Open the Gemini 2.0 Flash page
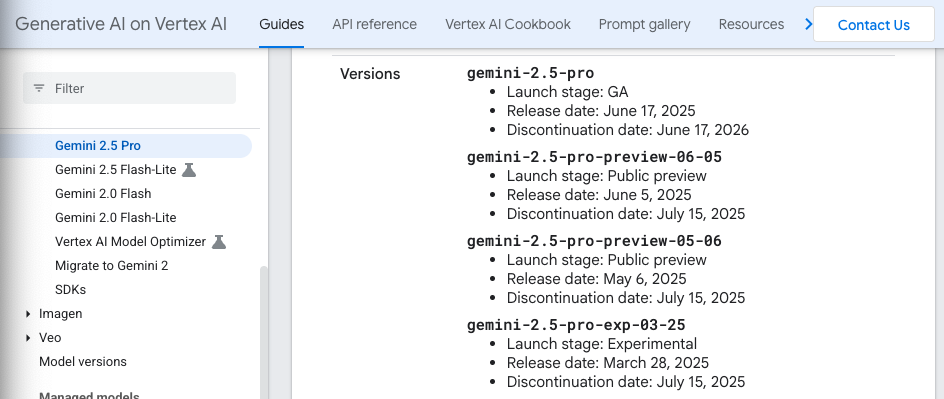This screenshot has height=399, width=944. click(103, 194)
